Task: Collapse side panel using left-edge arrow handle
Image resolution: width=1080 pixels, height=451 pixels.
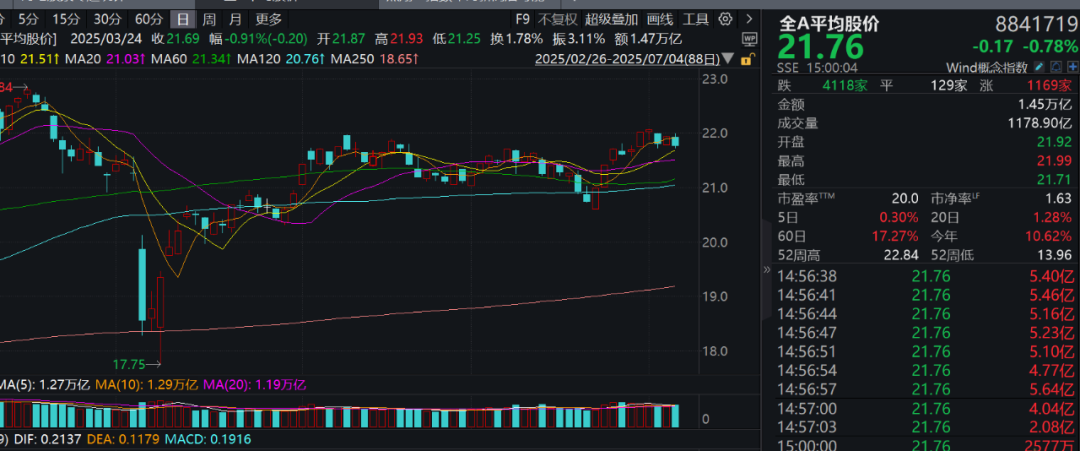Action: pos(766,270)
